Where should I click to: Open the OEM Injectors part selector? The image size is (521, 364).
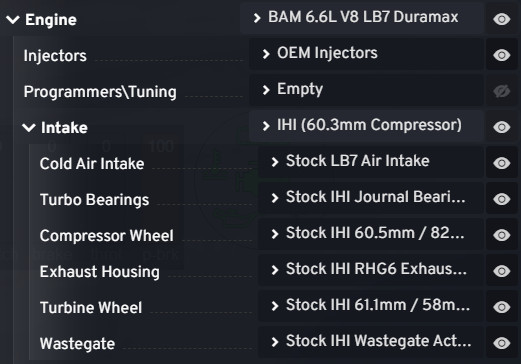point(366,54)
